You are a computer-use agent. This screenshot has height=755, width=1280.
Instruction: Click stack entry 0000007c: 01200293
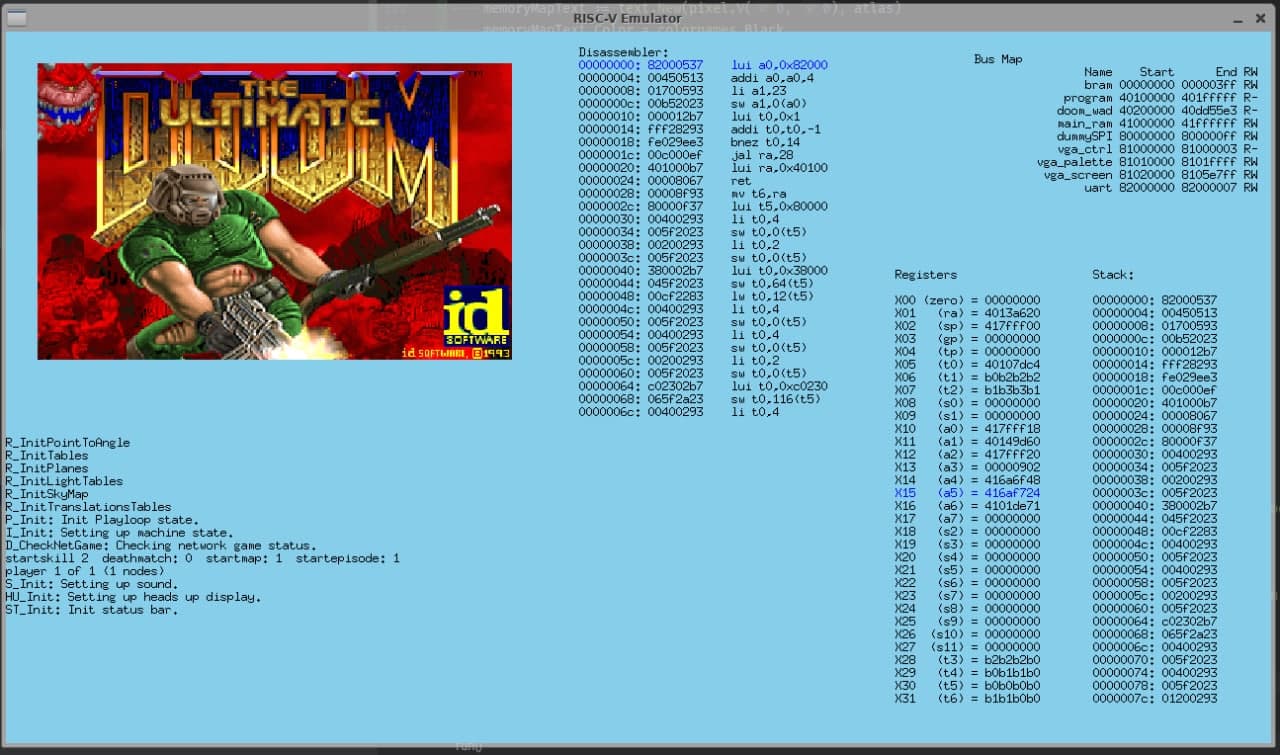click(x=1155, y=698)
